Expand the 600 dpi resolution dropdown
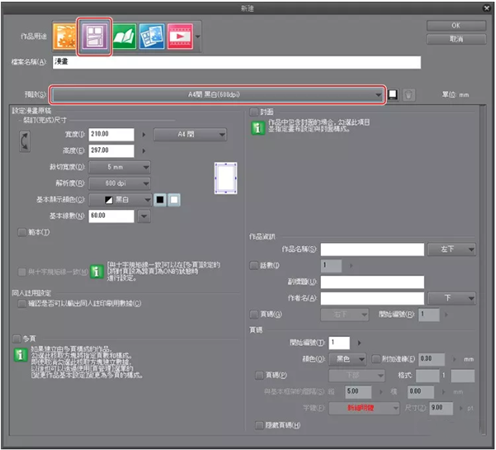496x450 pixels. [120, 183]
